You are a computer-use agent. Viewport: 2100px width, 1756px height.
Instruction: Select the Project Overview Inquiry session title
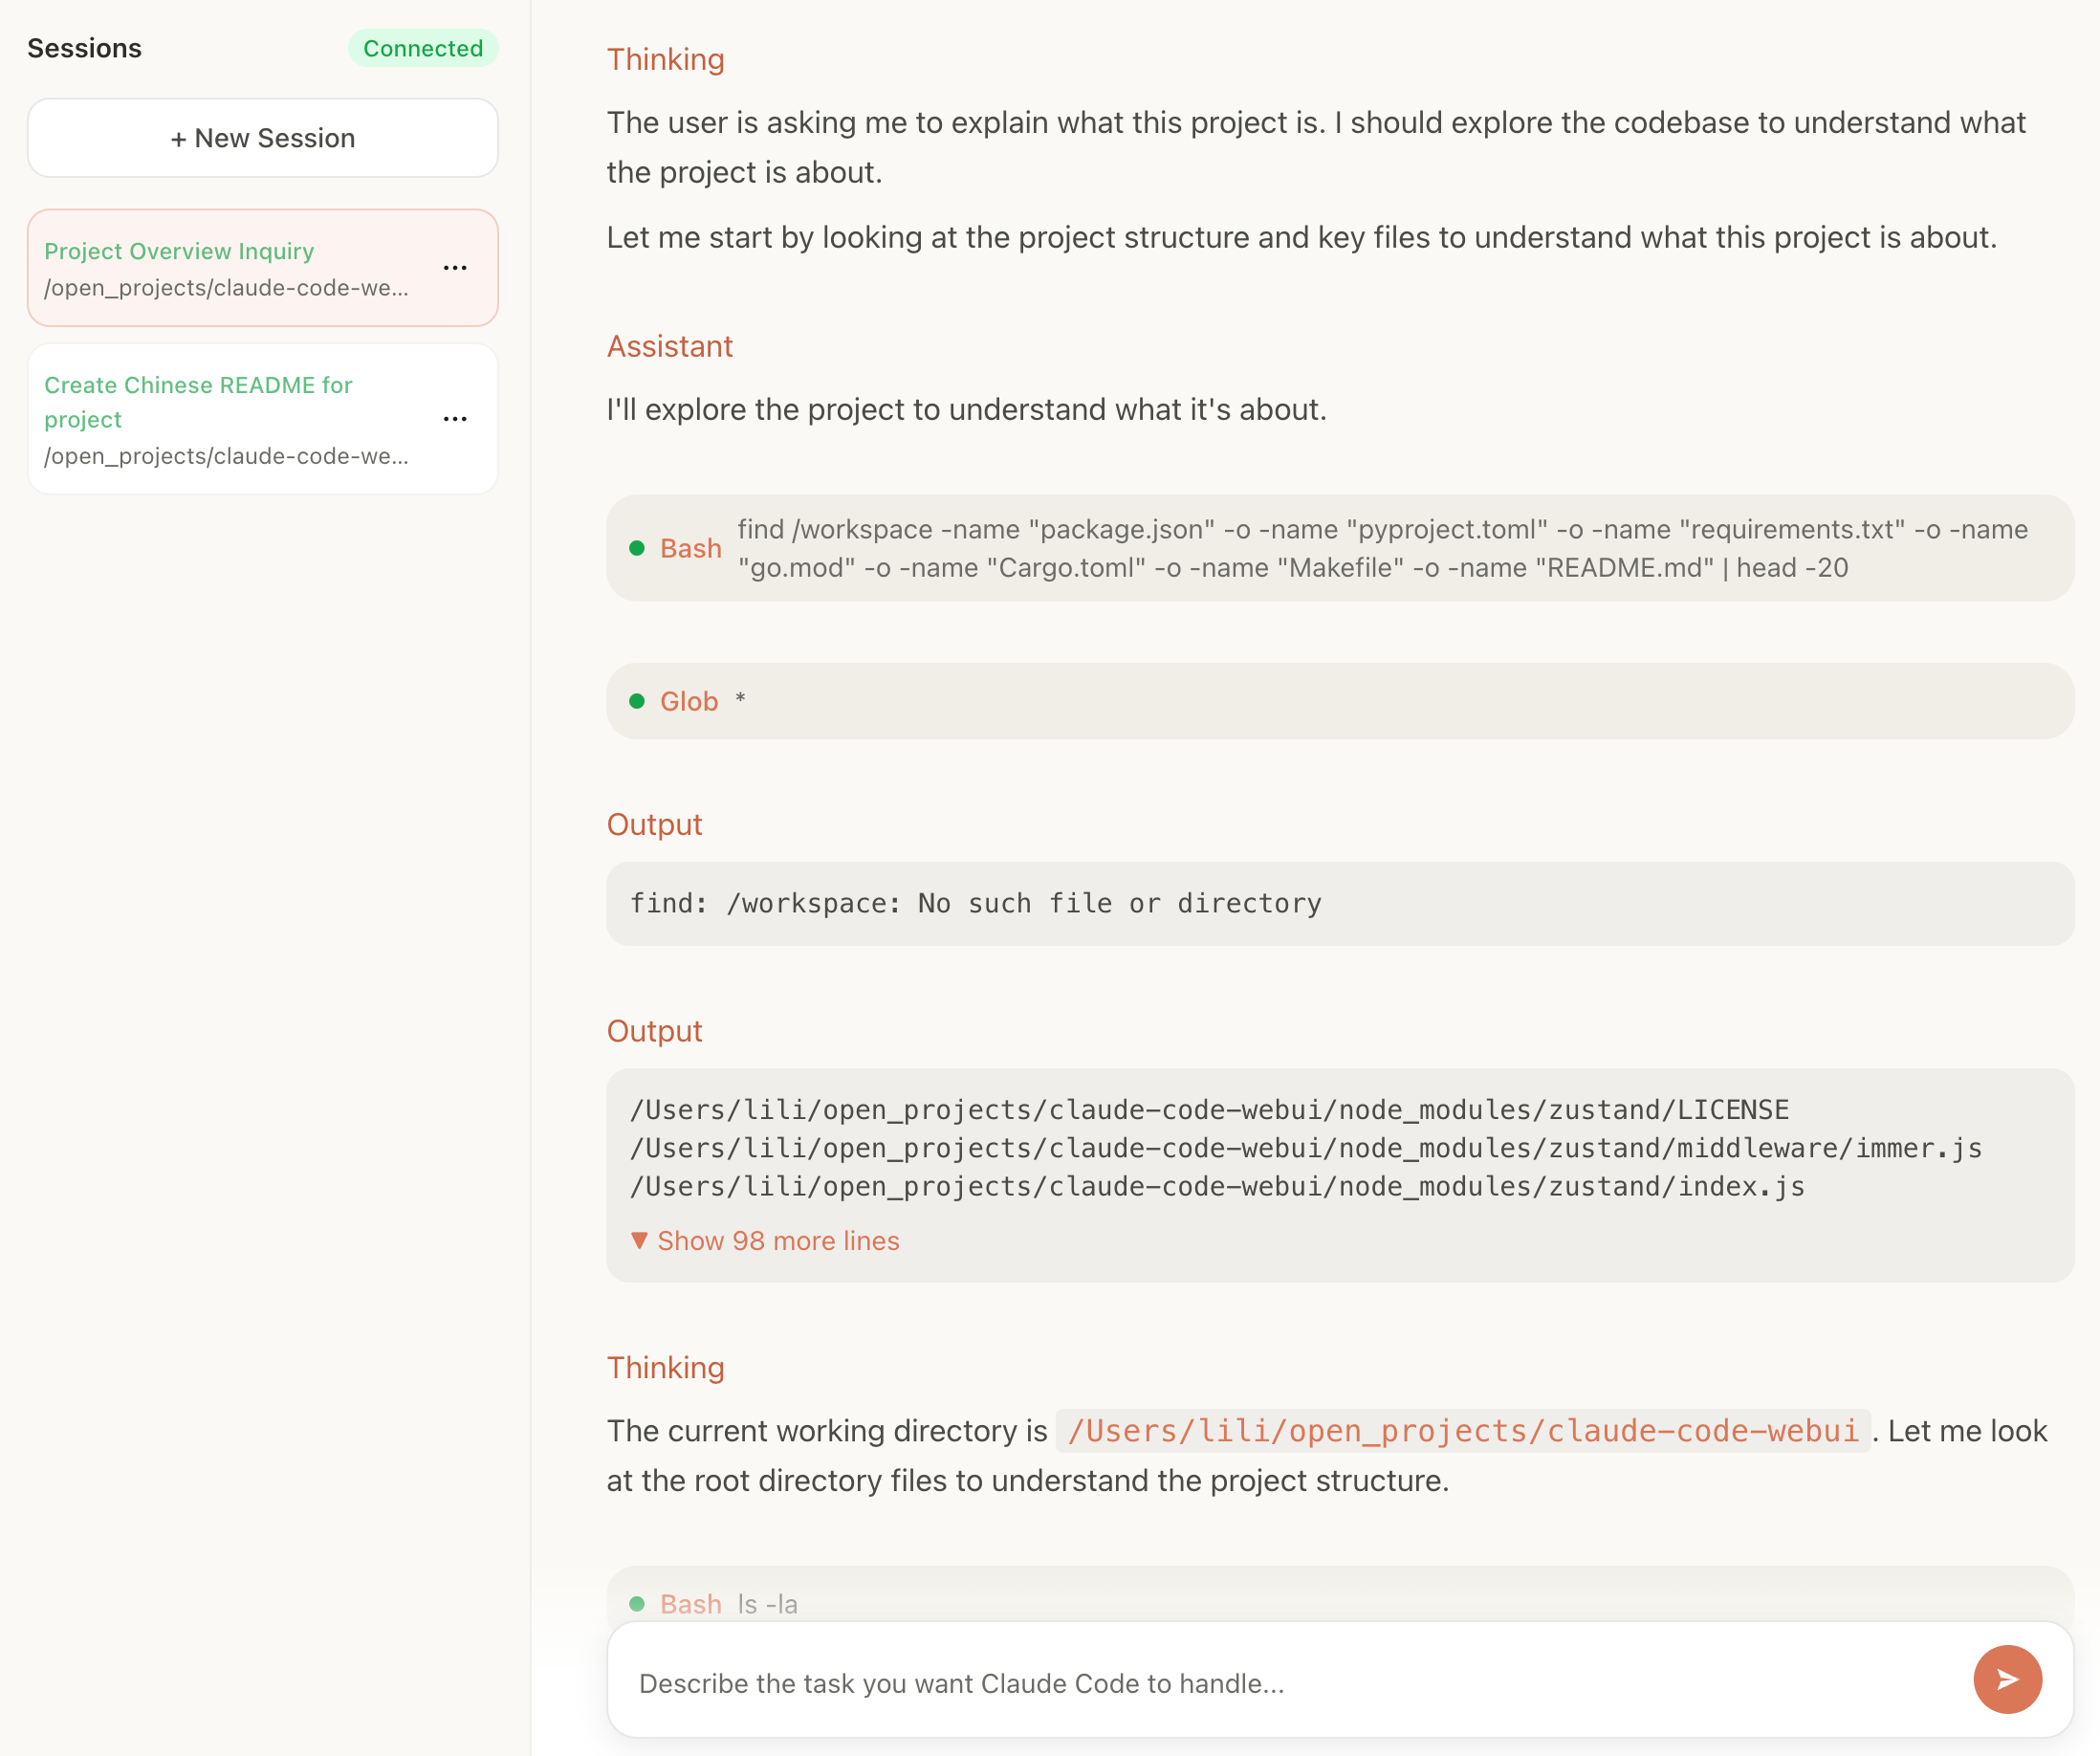(178, 251)
